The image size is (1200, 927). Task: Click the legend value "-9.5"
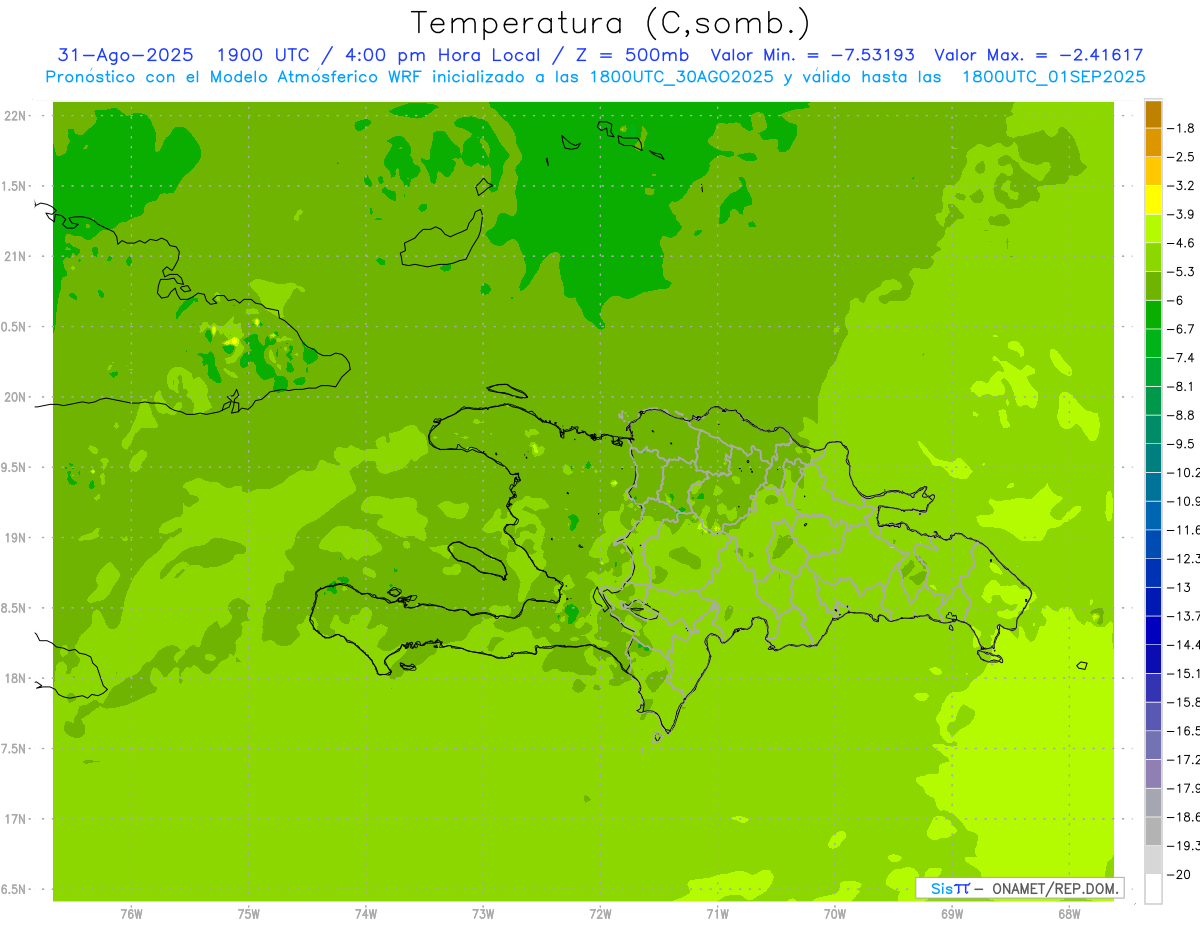1182,444
